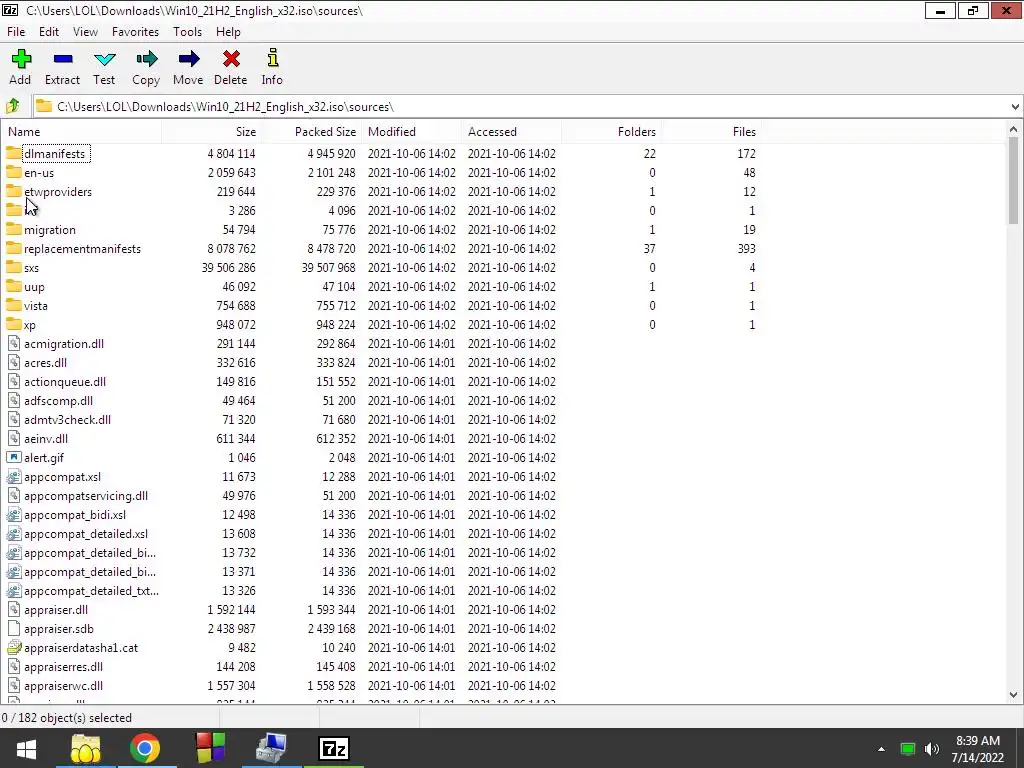Go up one folder level icon
Screen dimensions: 1024x768
coord(13,106)
